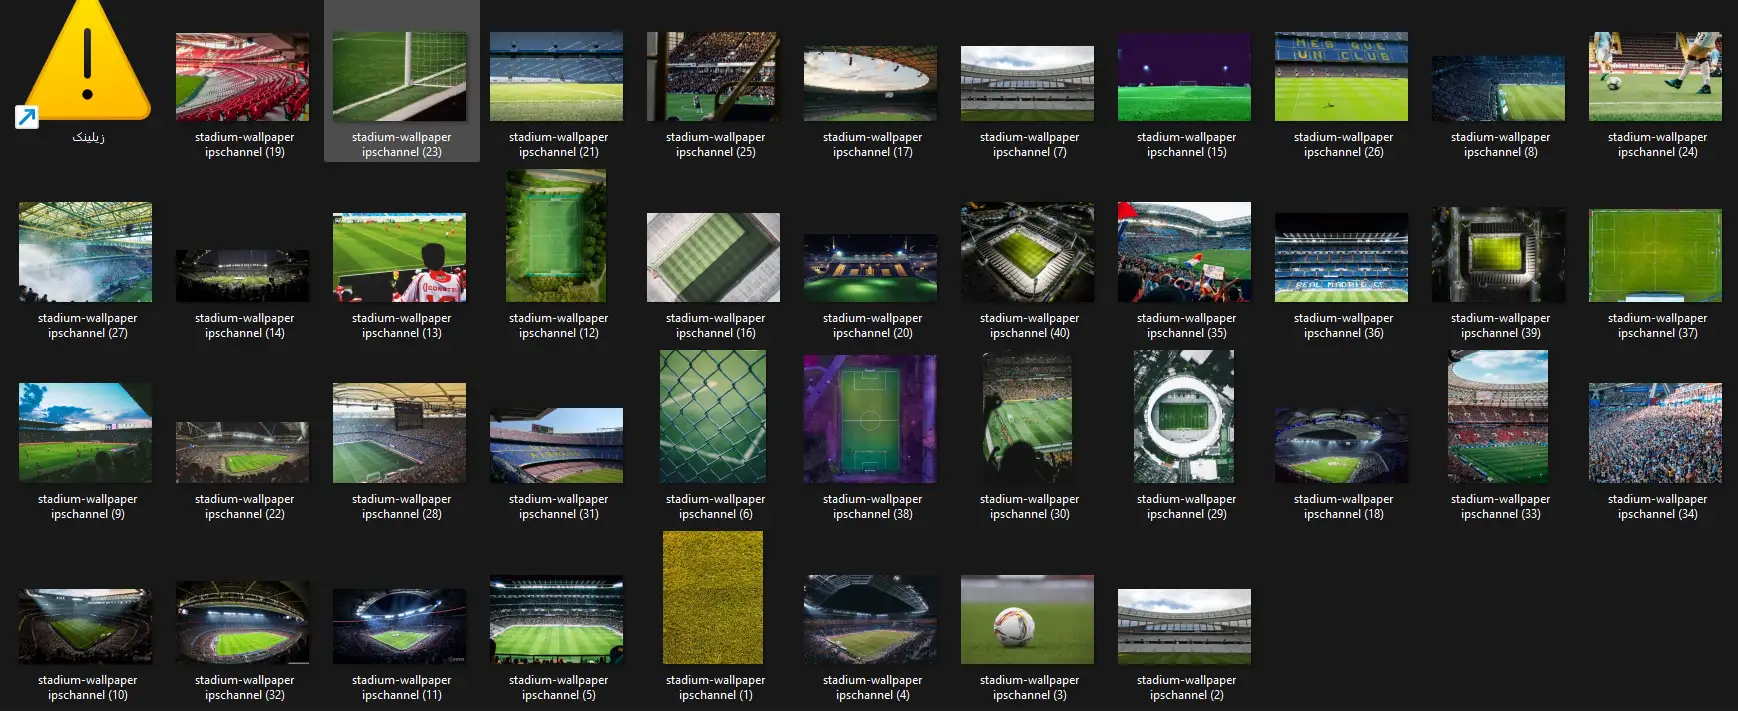Viewport: 1738px width, 711px height.
Task: Click the highlighted stadium-wallpaper ipschannel (23) file
Action: pyautogui.click(x=400, y=77)
